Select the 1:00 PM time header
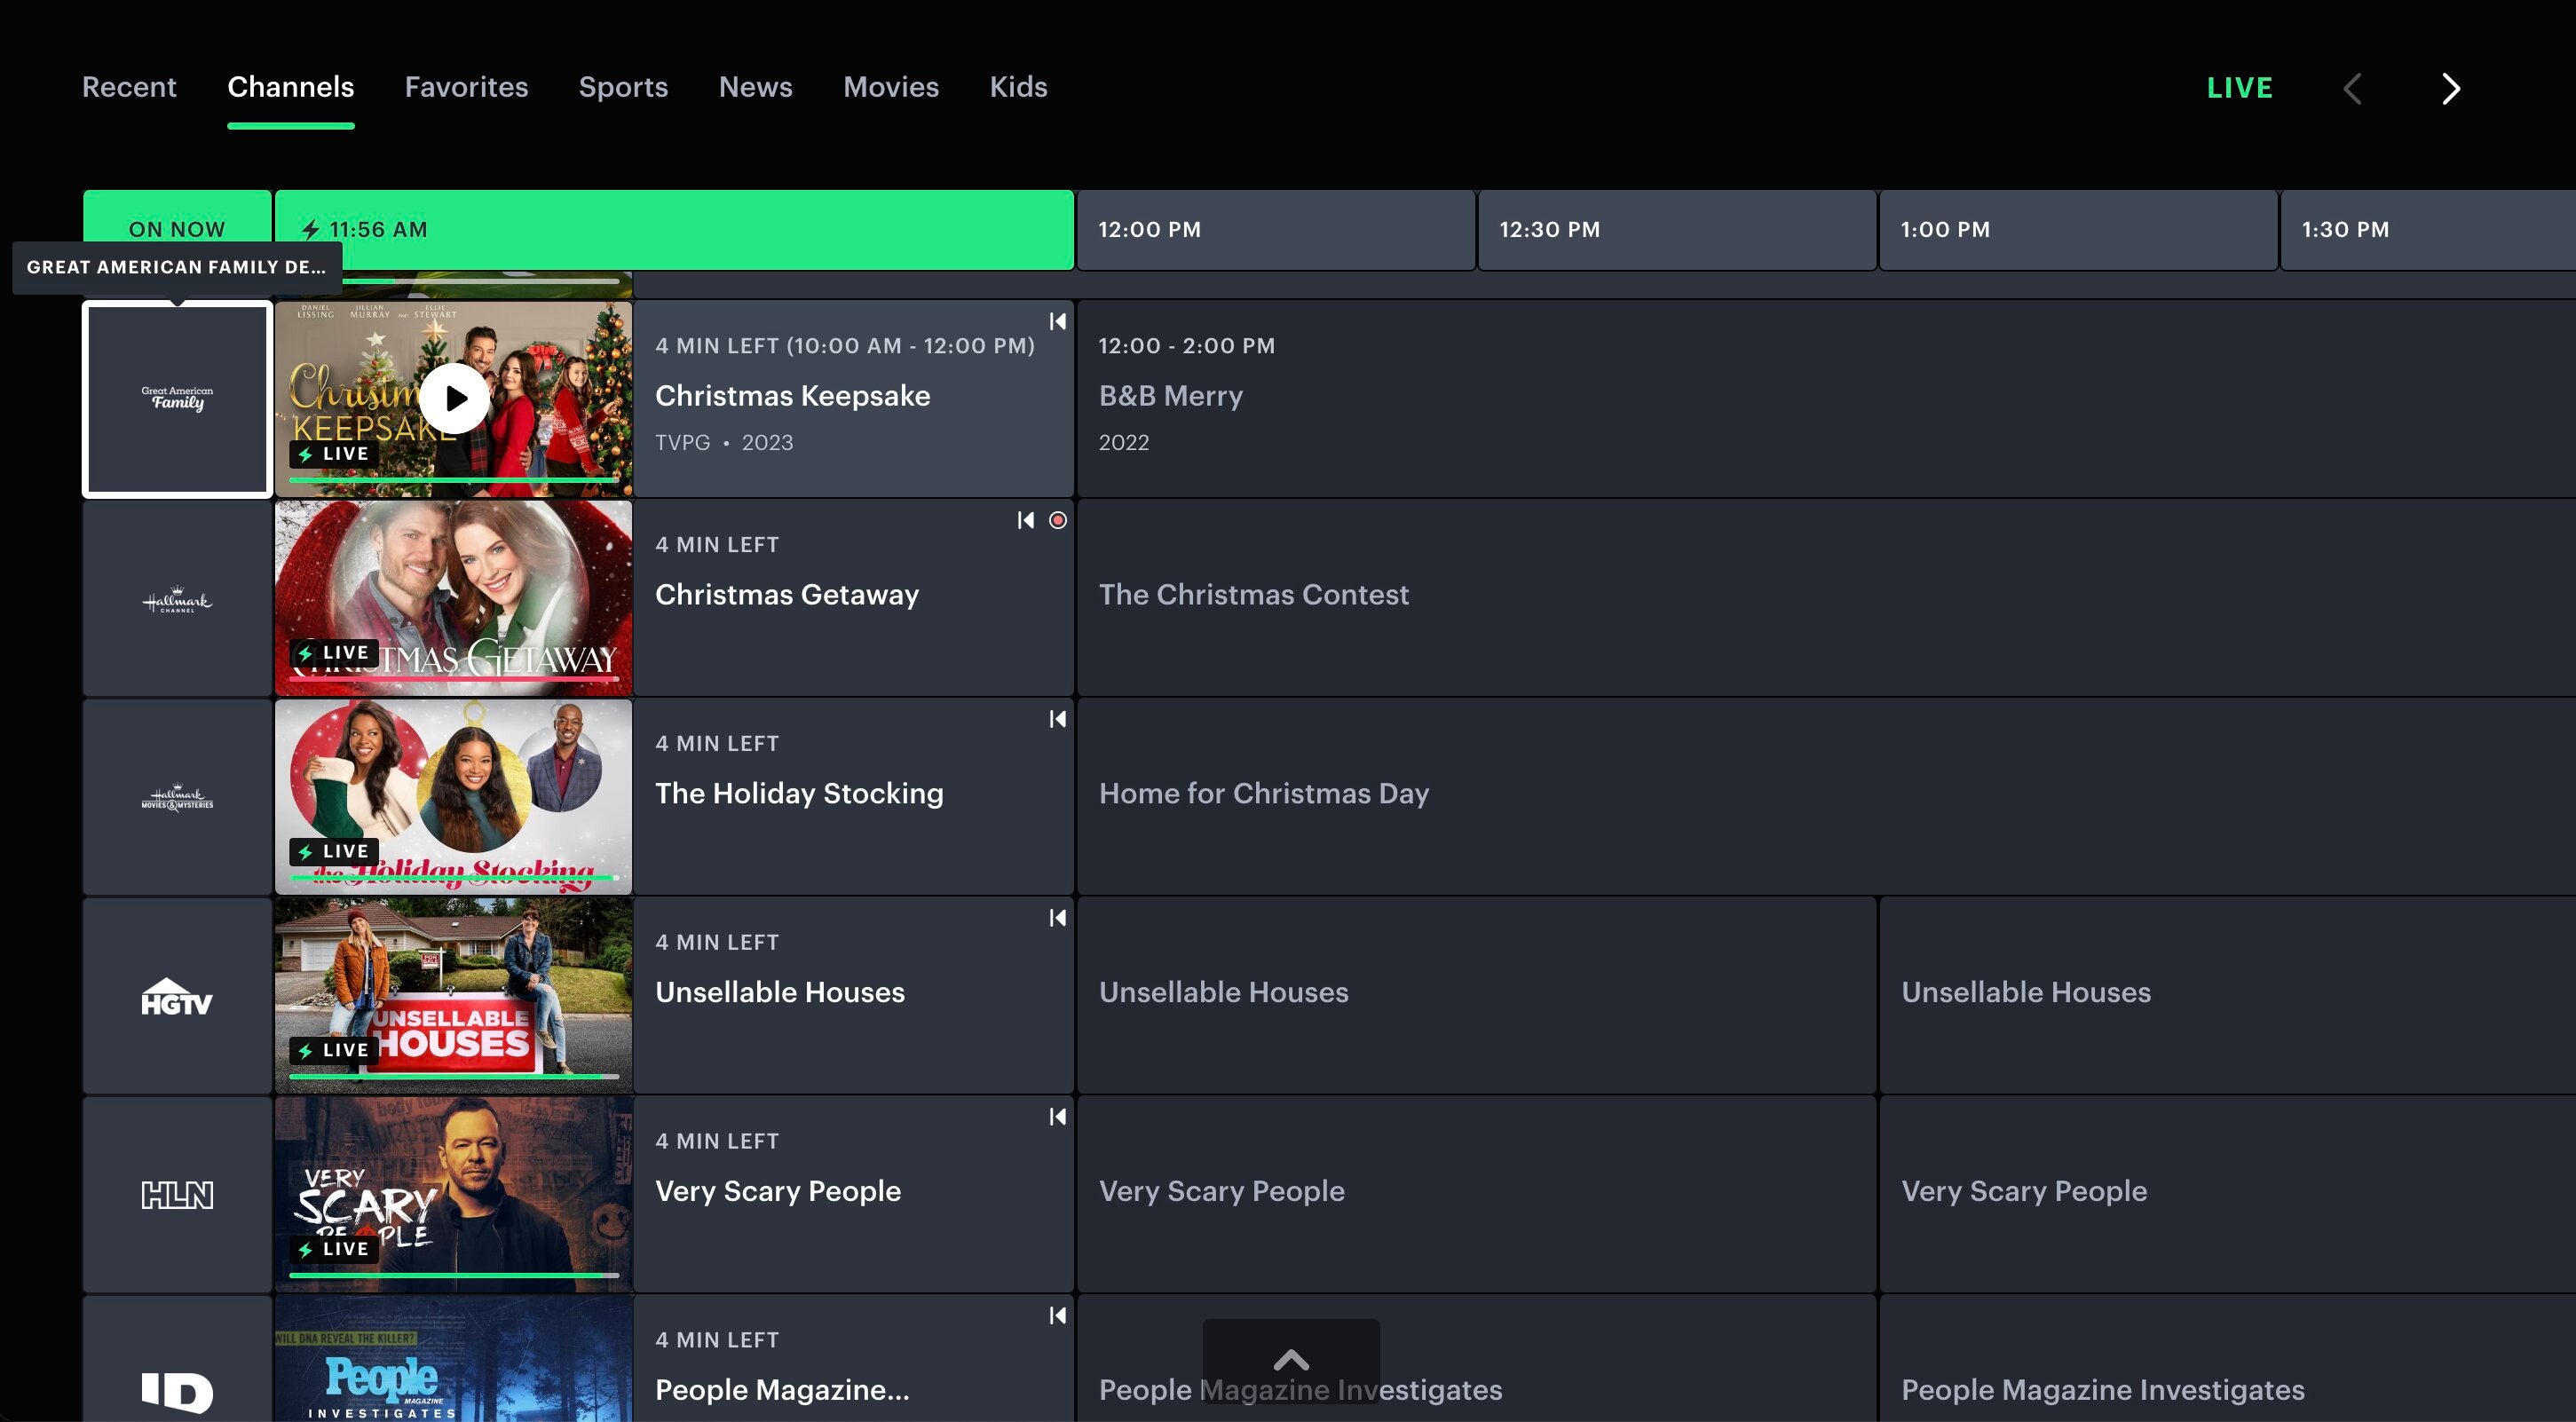The width and height of the screenshot is (2576, 1422). [2078, 230]
